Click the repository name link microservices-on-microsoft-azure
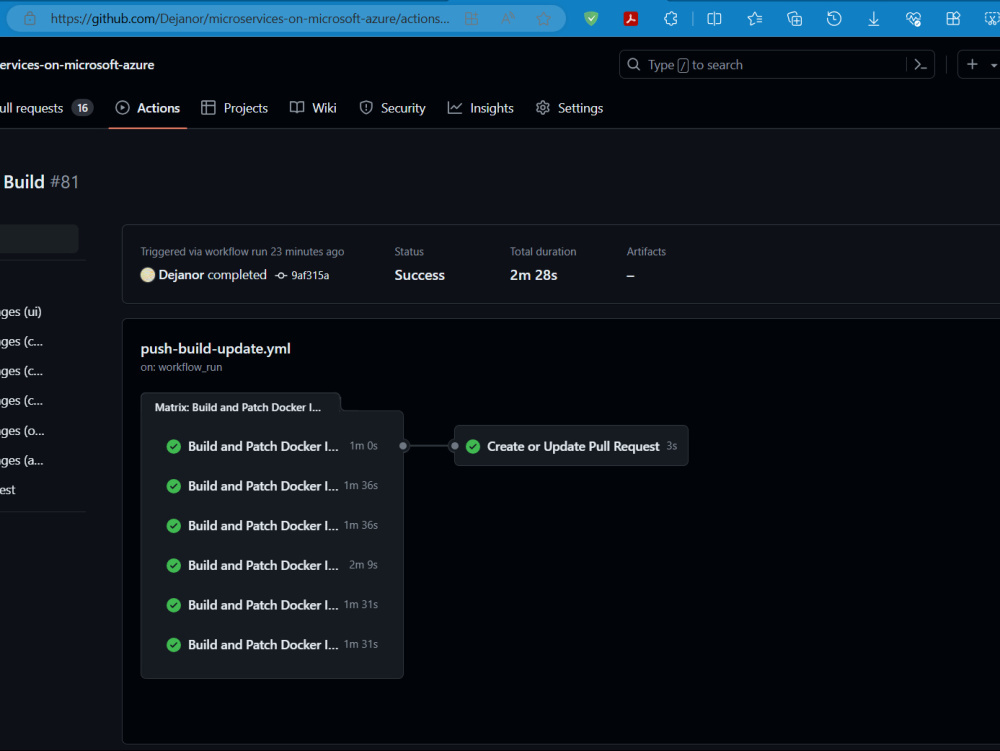Image resolution: width=1000 pixels, height=751 pixels. 77,64
